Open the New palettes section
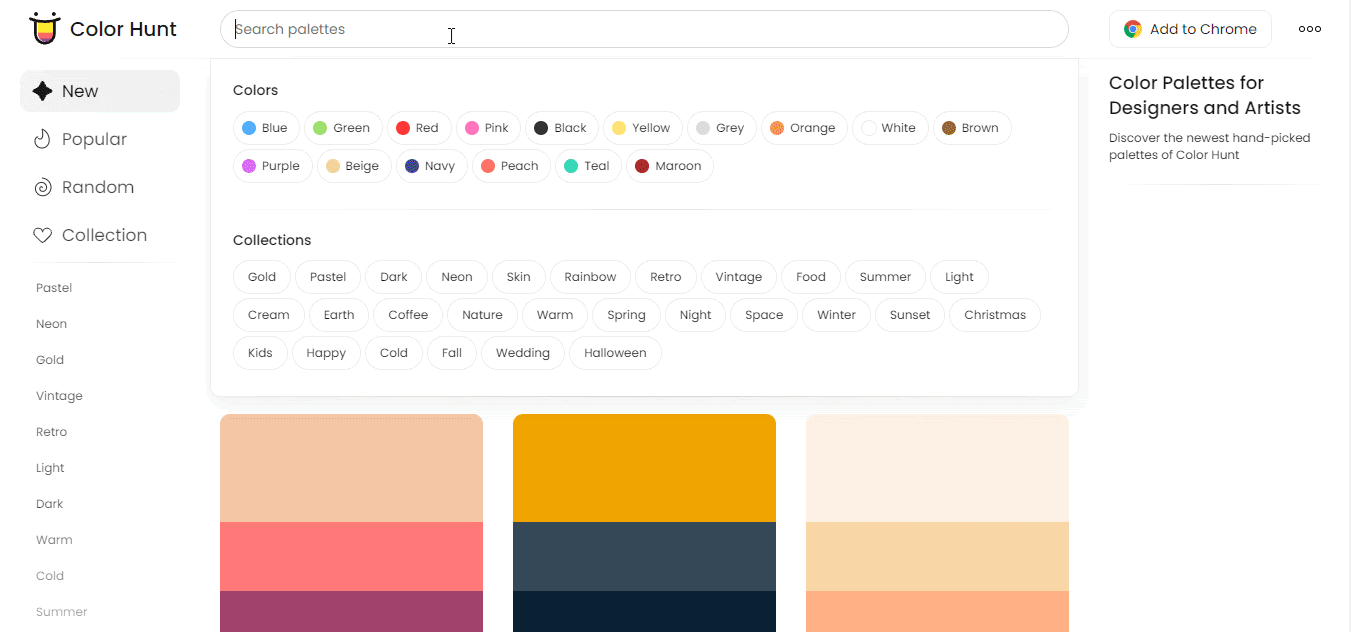The height and width of the screenshot is (632, 1351). [100, 91]
